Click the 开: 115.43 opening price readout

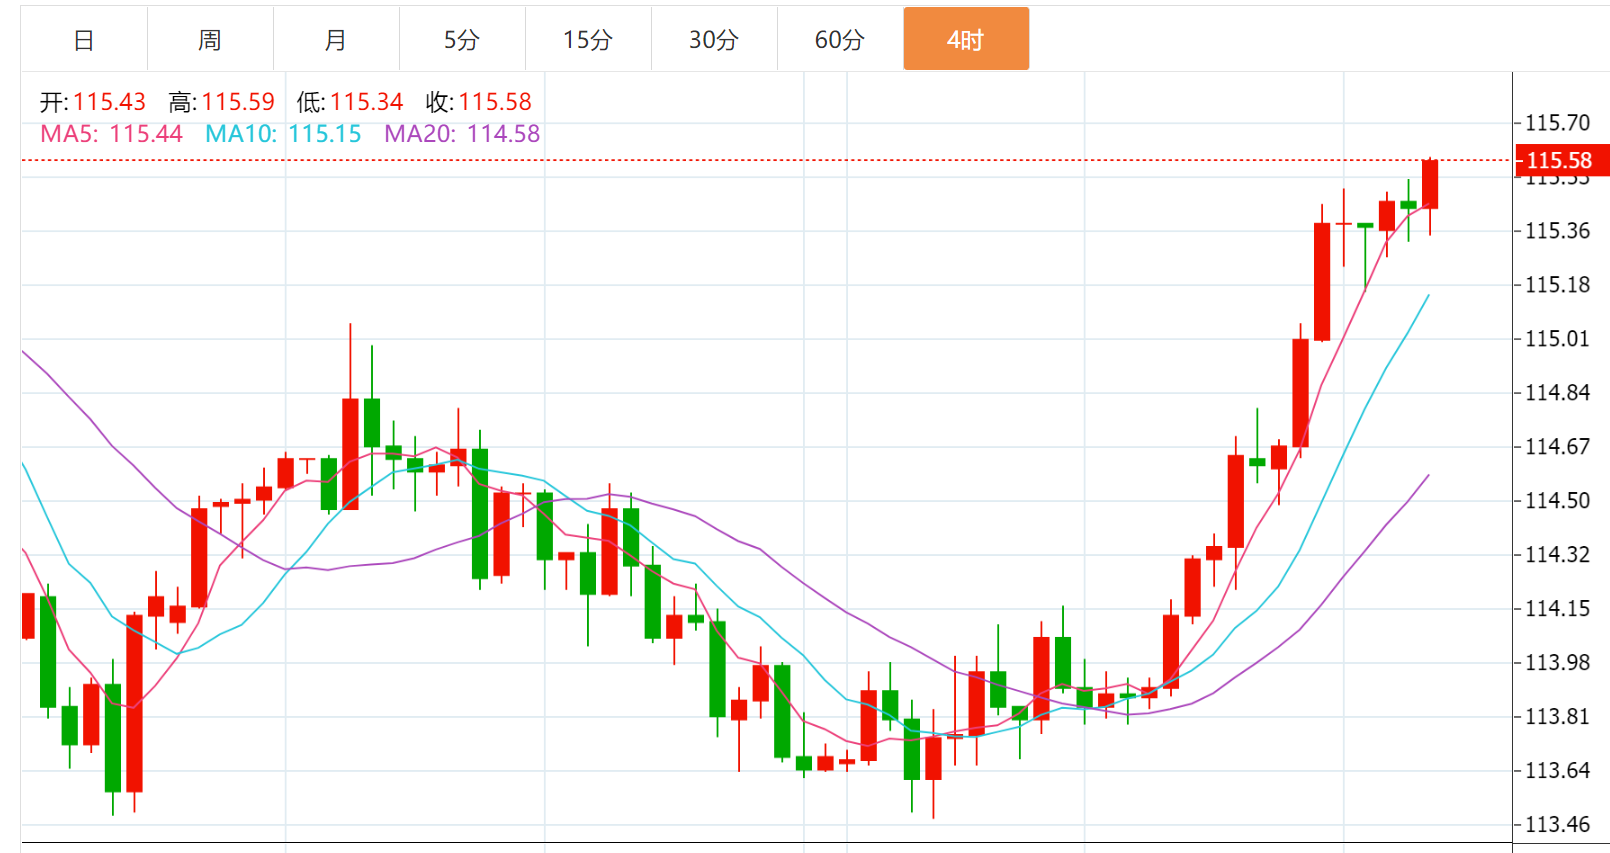pos(93,102)
